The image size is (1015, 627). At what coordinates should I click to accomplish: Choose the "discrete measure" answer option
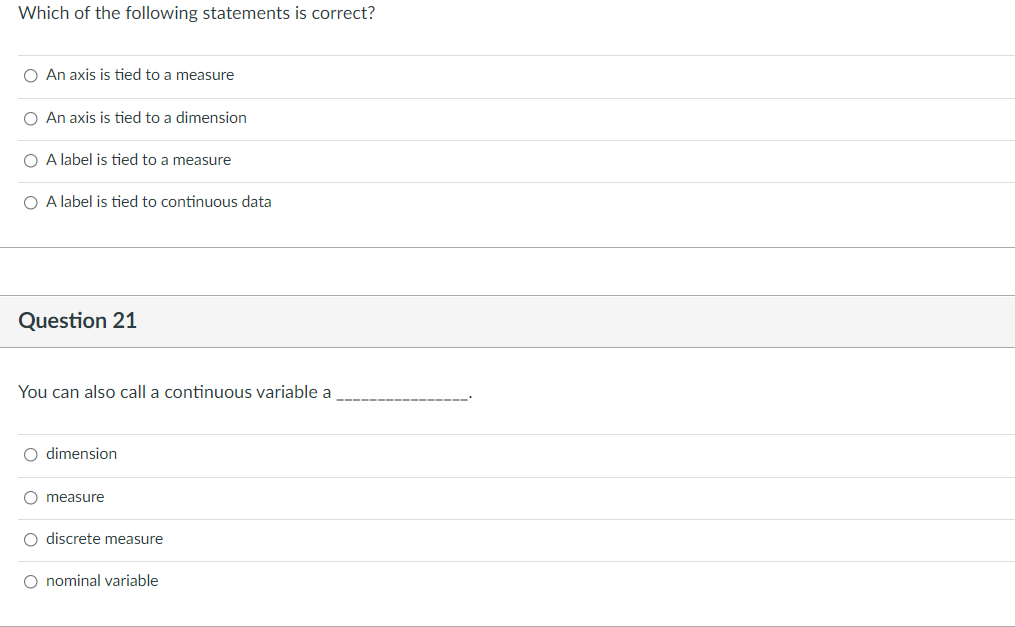[30, 539]
